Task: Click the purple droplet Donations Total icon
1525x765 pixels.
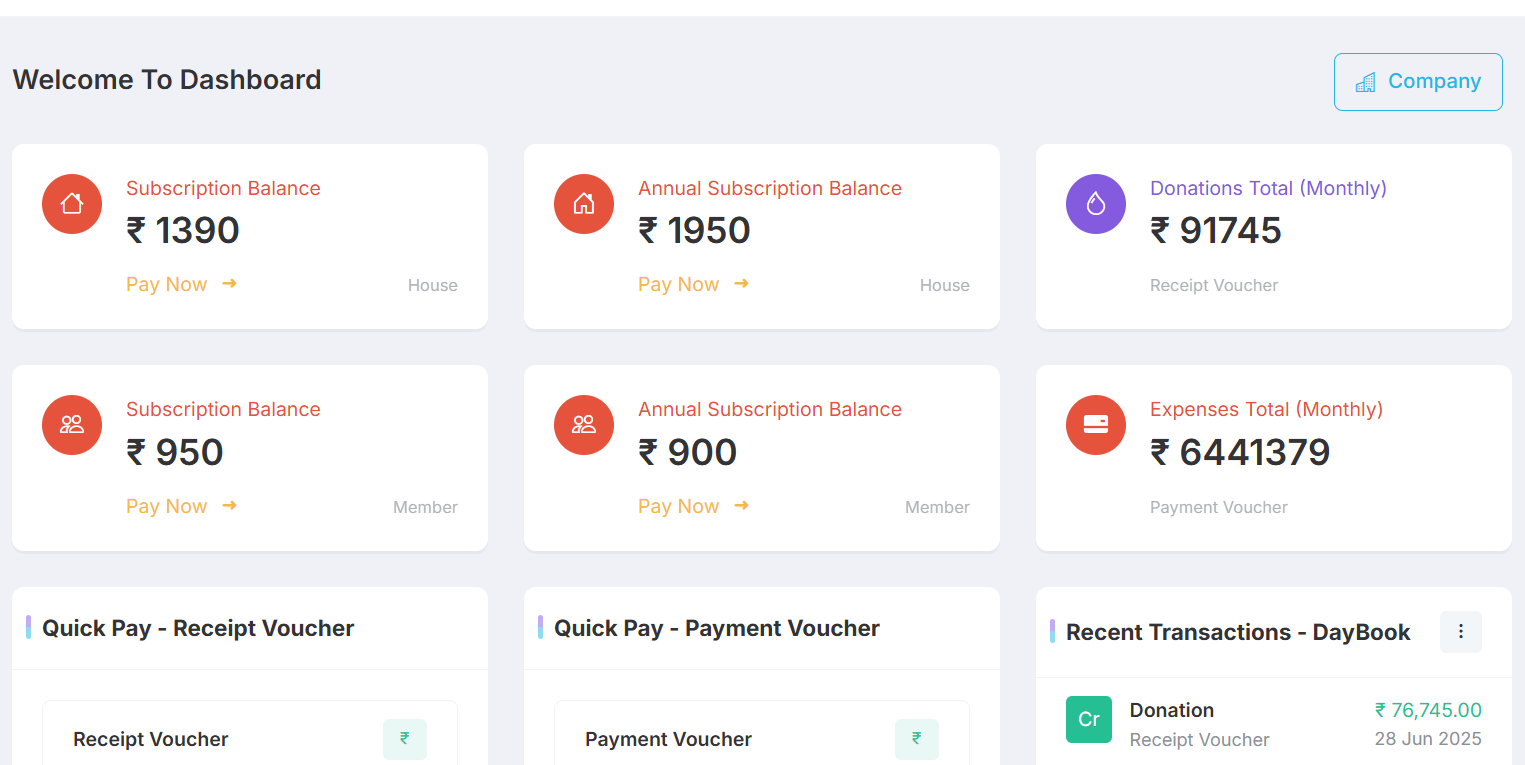Action: pyautogui.click(x=1096, y=204)
